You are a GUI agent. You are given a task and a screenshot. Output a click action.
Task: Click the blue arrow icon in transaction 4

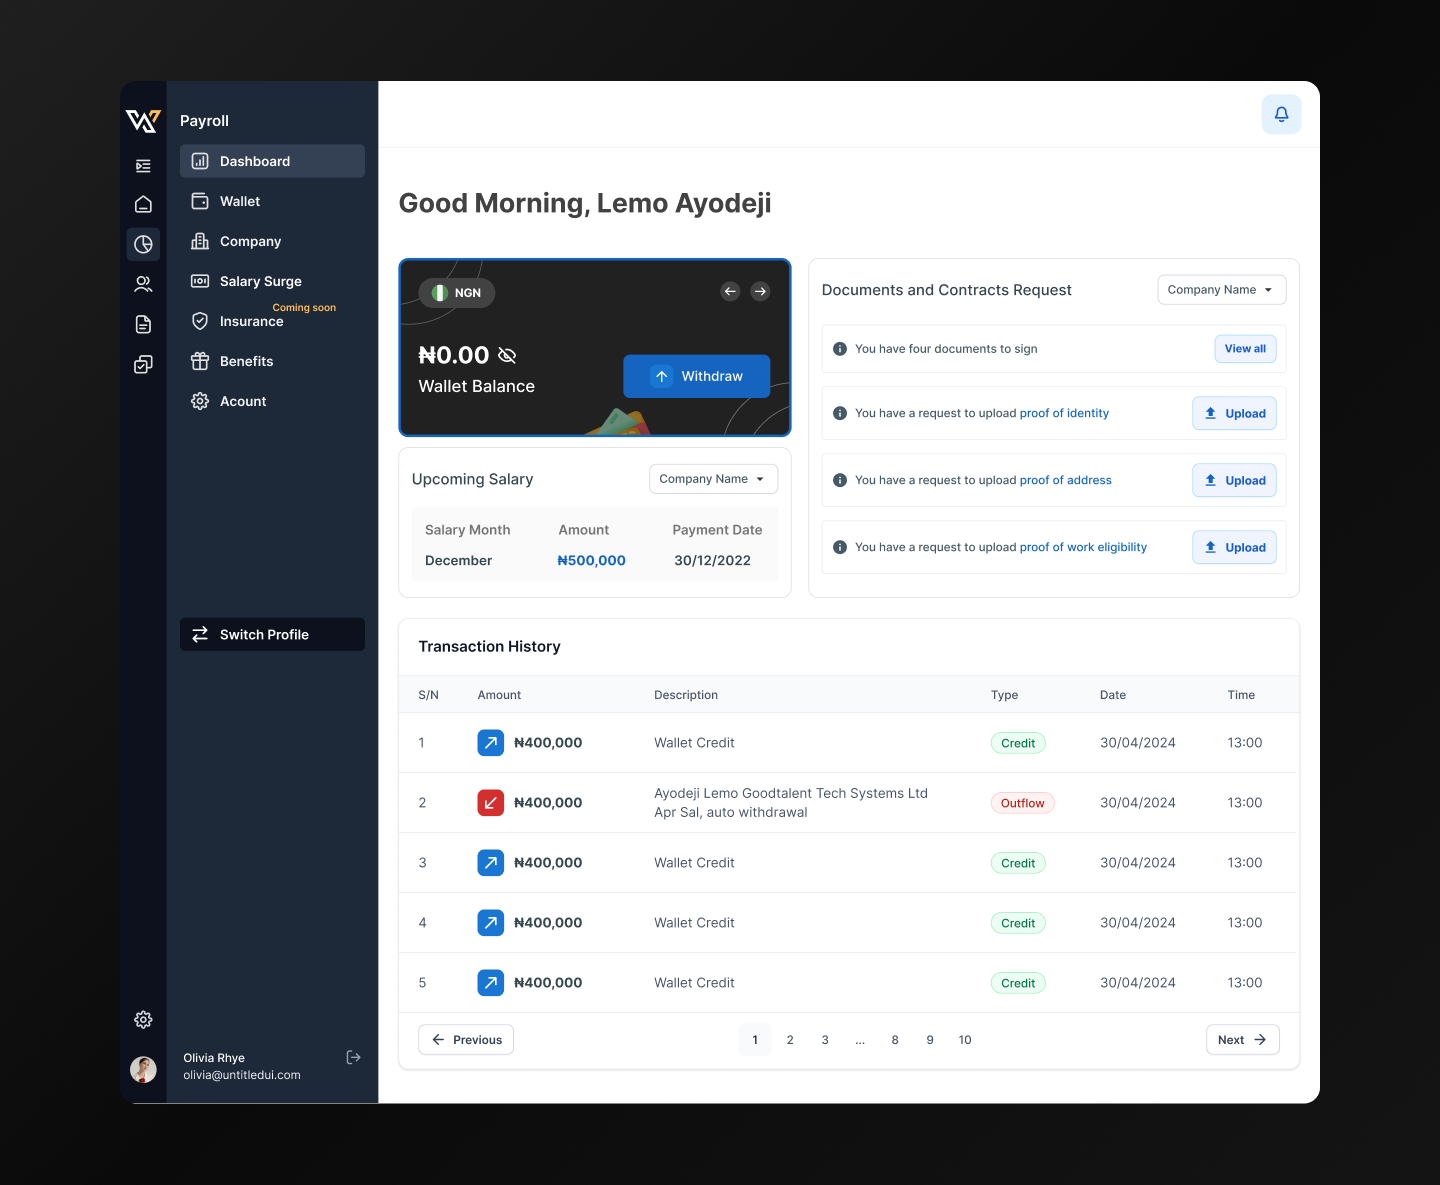[x=491, y=923]
